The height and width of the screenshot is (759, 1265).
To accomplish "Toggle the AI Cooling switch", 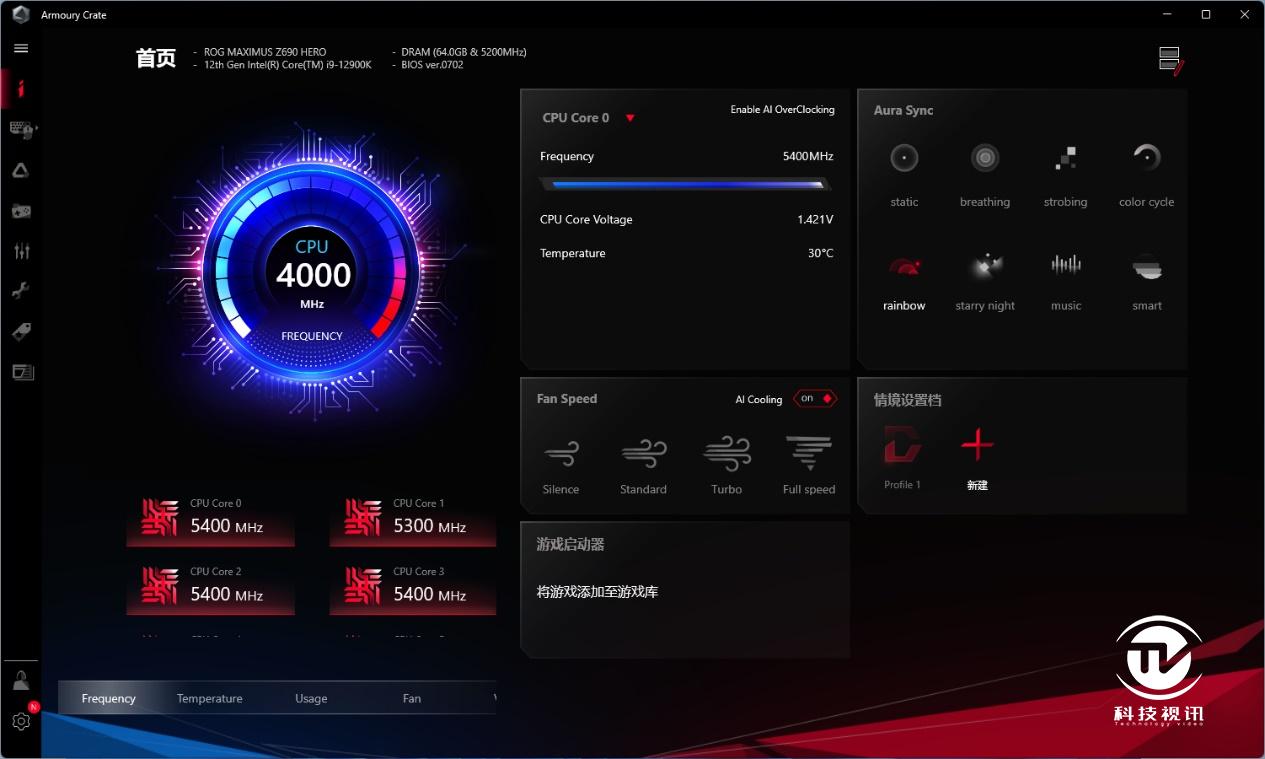I will (x=814, y=398).
